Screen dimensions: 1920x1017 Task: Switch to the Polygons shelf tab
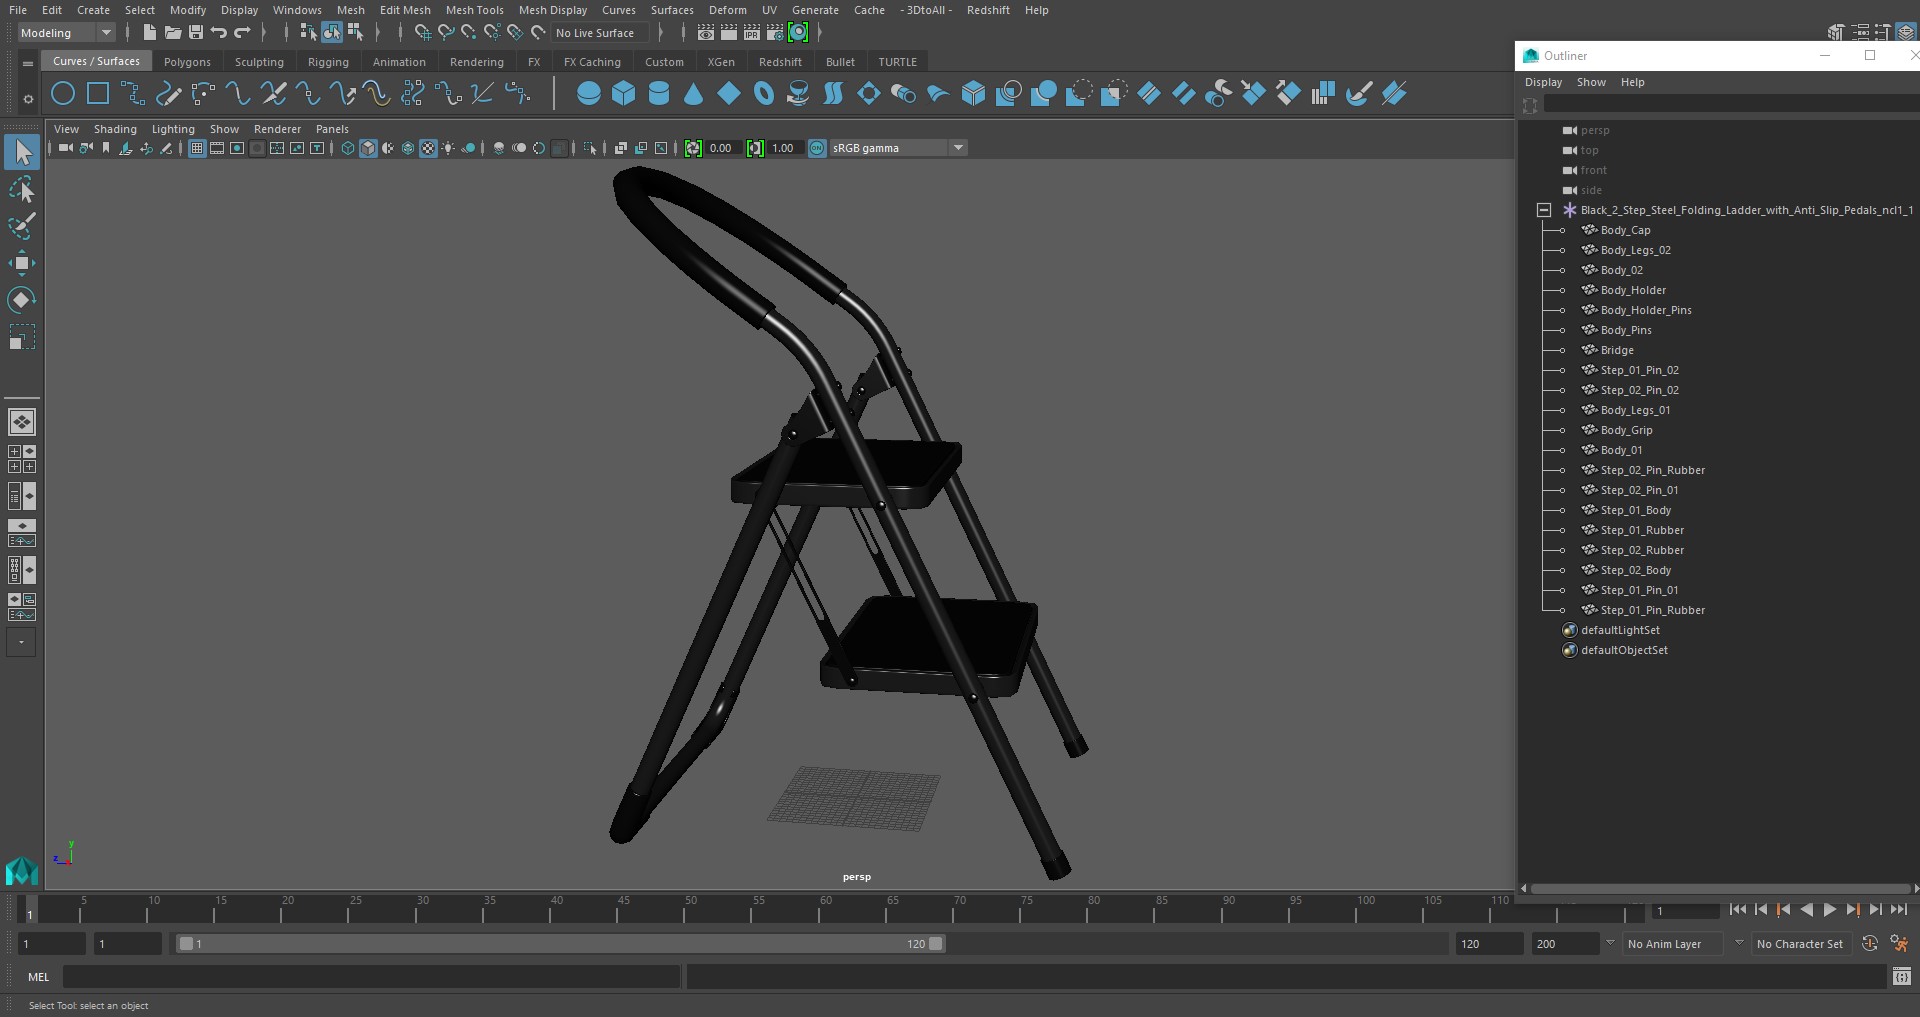pos(187,62)
